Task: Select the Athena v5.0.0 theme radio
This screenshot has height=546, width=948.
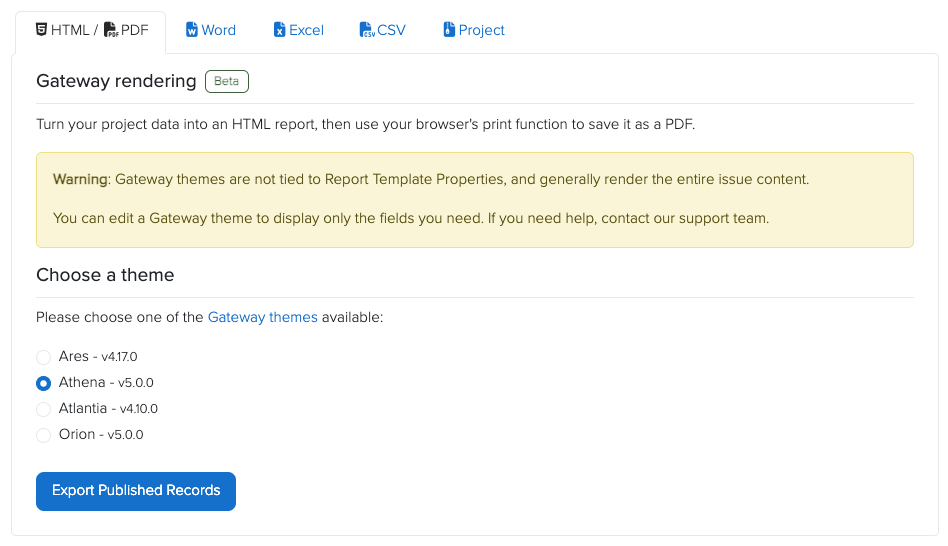Action: [x=44, y=383]
